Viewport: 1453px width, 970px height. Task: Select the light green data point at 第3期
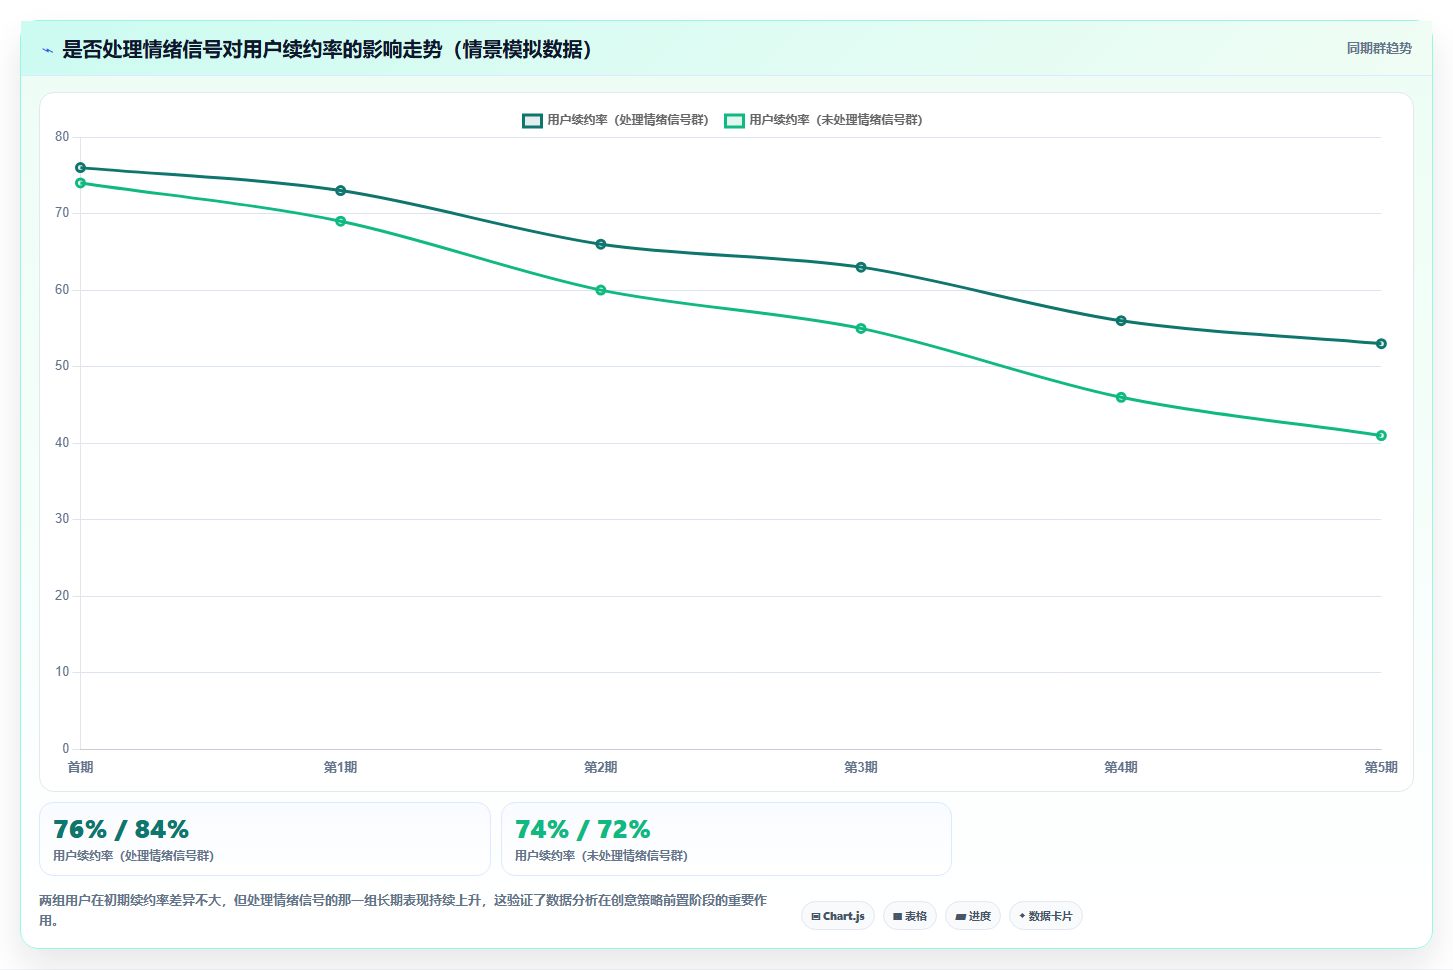pyautogui.click(x=861, y=328)
